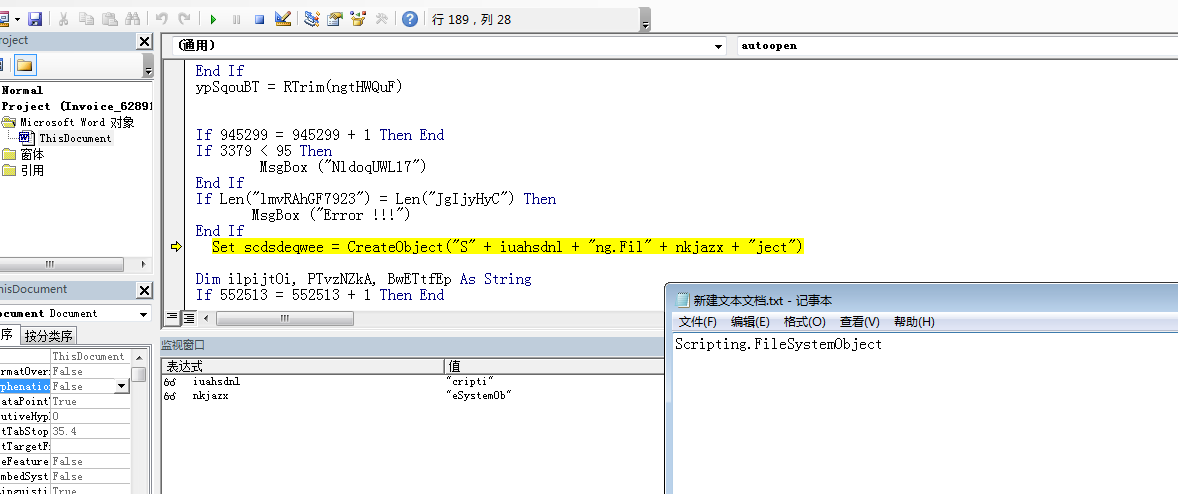
Task: Open the Project Explorer toolbar icon
Action: 312,19
